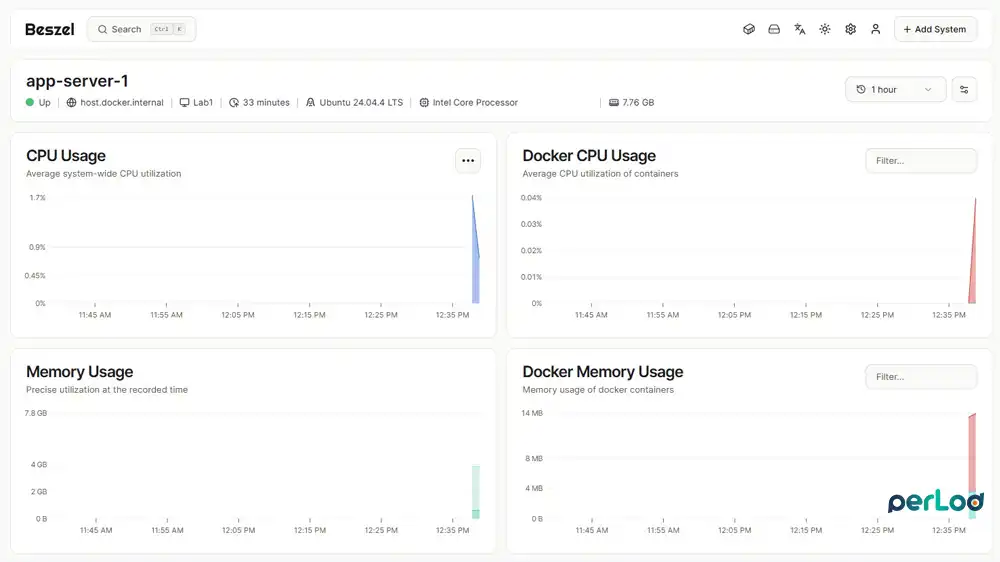Click the Linux penguin OS icon
This screenshot has height=562, width=1000.
[311, 103]
